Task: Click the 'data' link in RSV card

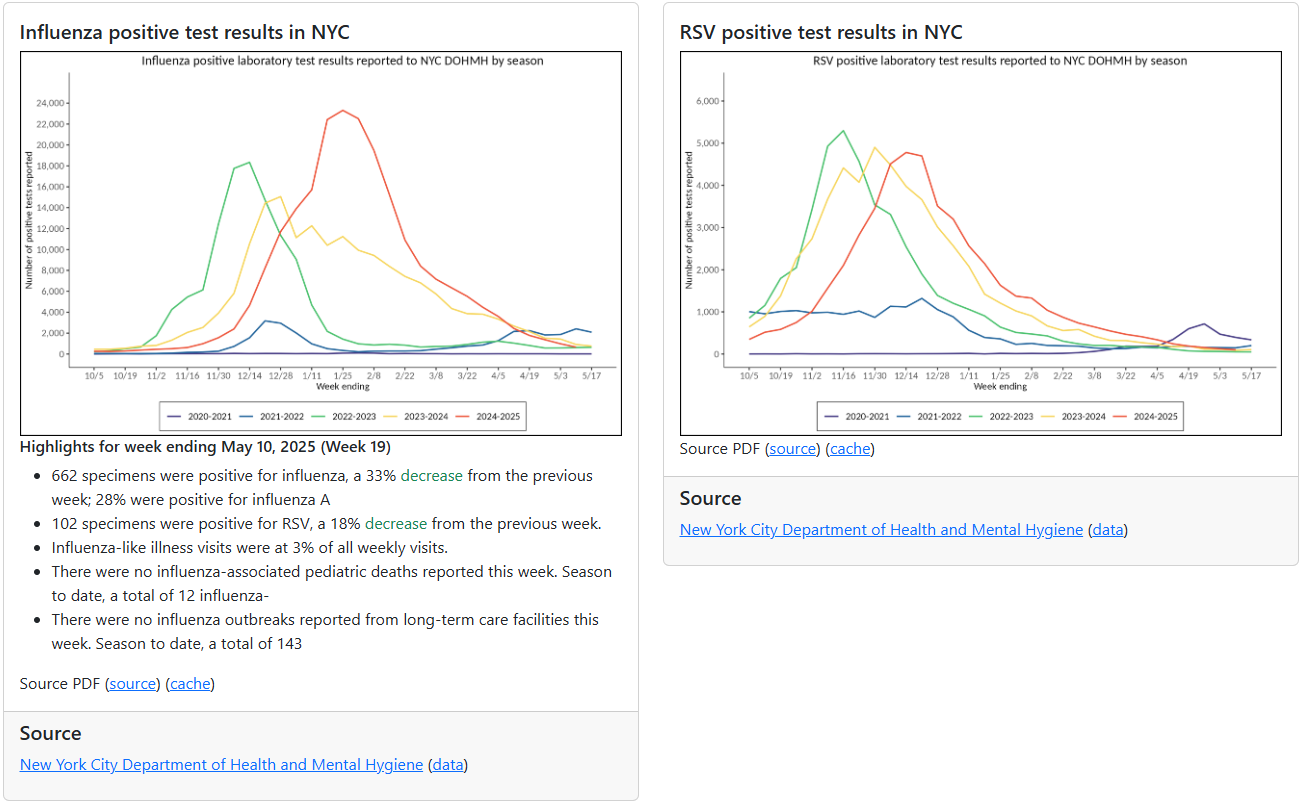Action: click(1108, 530)
